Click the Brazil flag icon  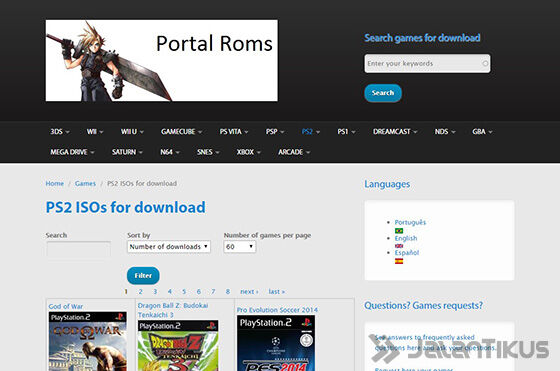click(x=399, y=231)
